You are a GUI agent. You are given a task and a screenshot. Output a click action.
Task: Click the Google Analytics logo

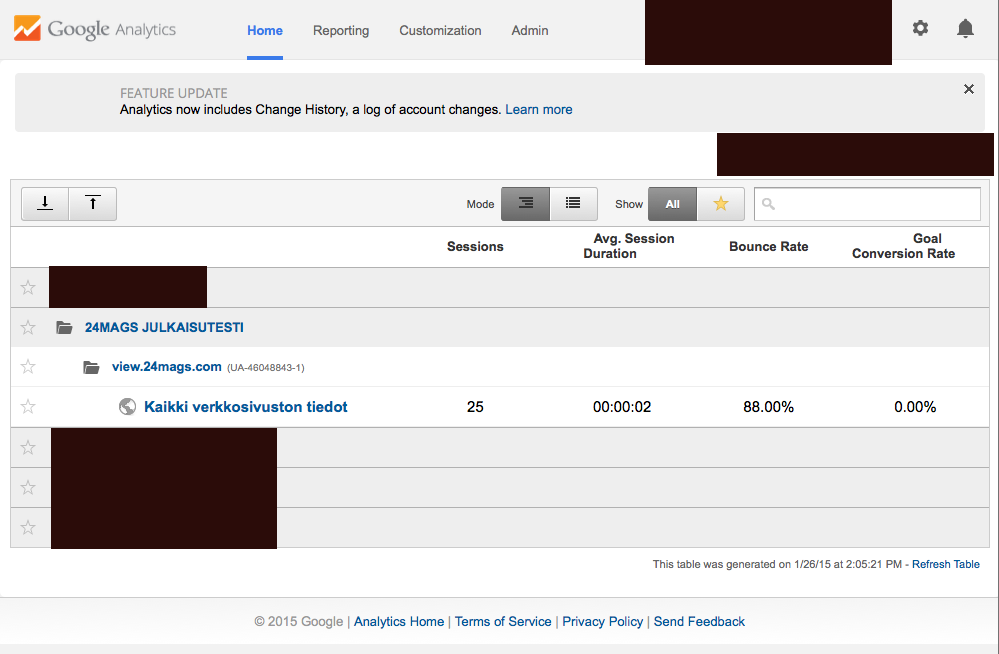[95, 29]
